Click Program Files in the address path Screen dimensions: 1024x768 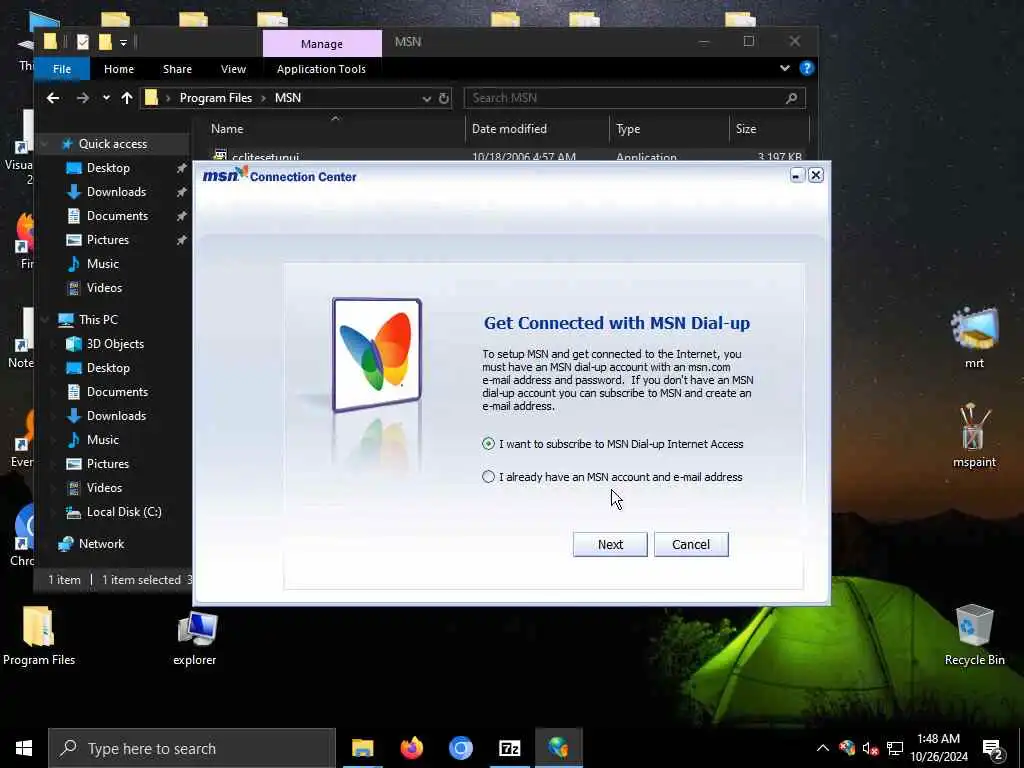216,98
